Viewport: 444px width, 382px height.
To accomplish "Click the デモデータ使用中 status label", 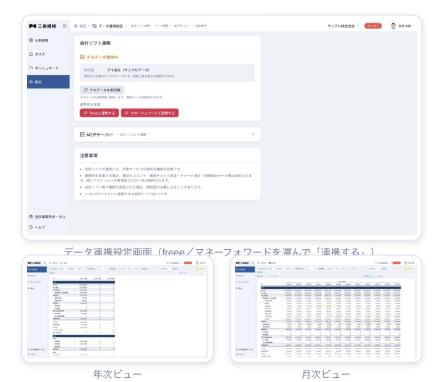I will (99, 57).
